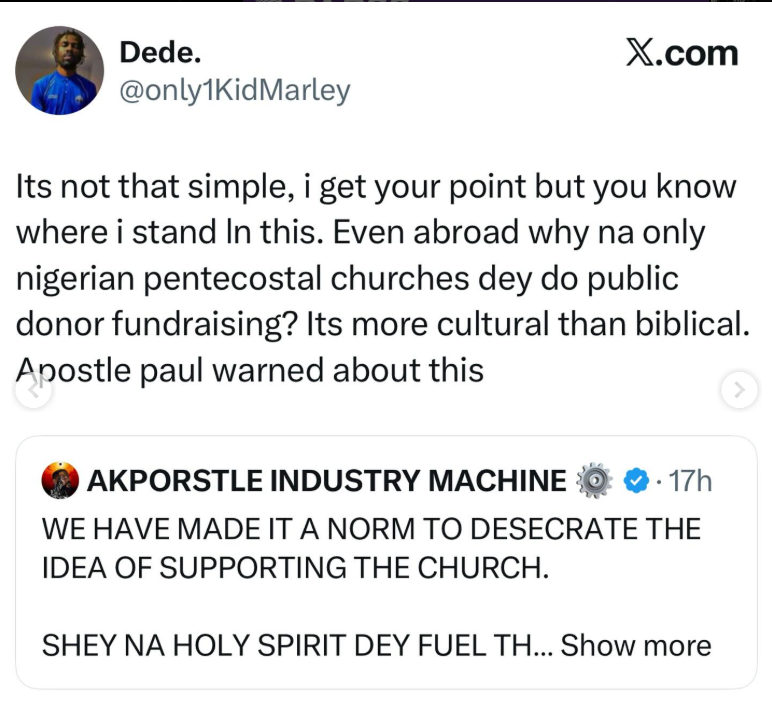This screenshot has height=715, width=772.
Task: Expand quoted post with "Show more"
Action: coord(636,645)
